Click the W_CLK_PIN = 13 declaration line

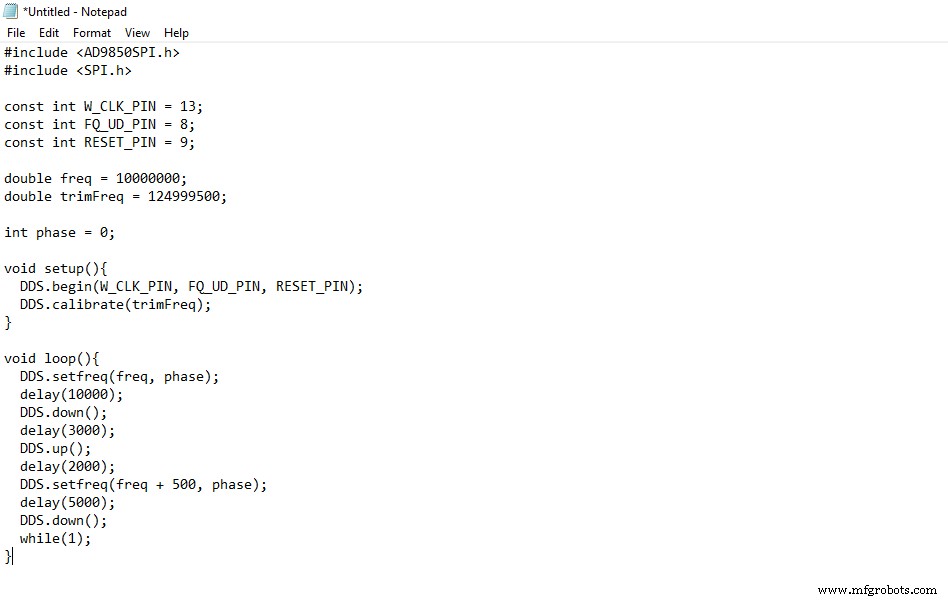point(104,106)
